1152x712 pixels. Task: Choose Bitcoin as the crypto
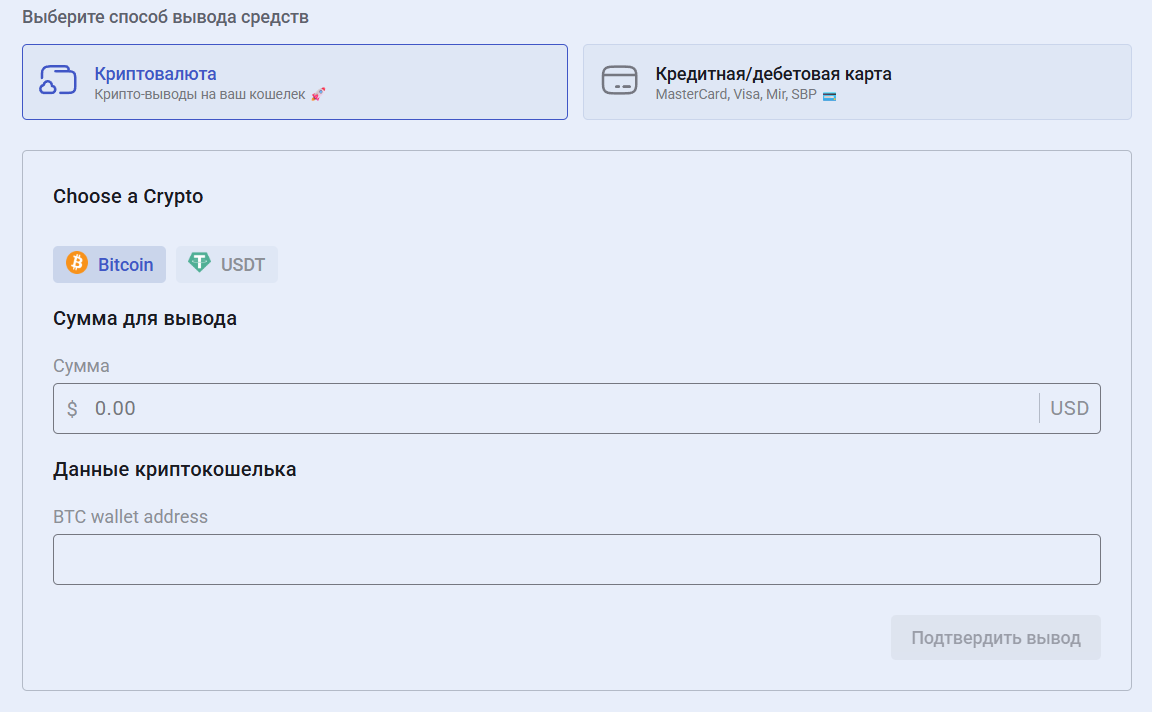[110, 265]
